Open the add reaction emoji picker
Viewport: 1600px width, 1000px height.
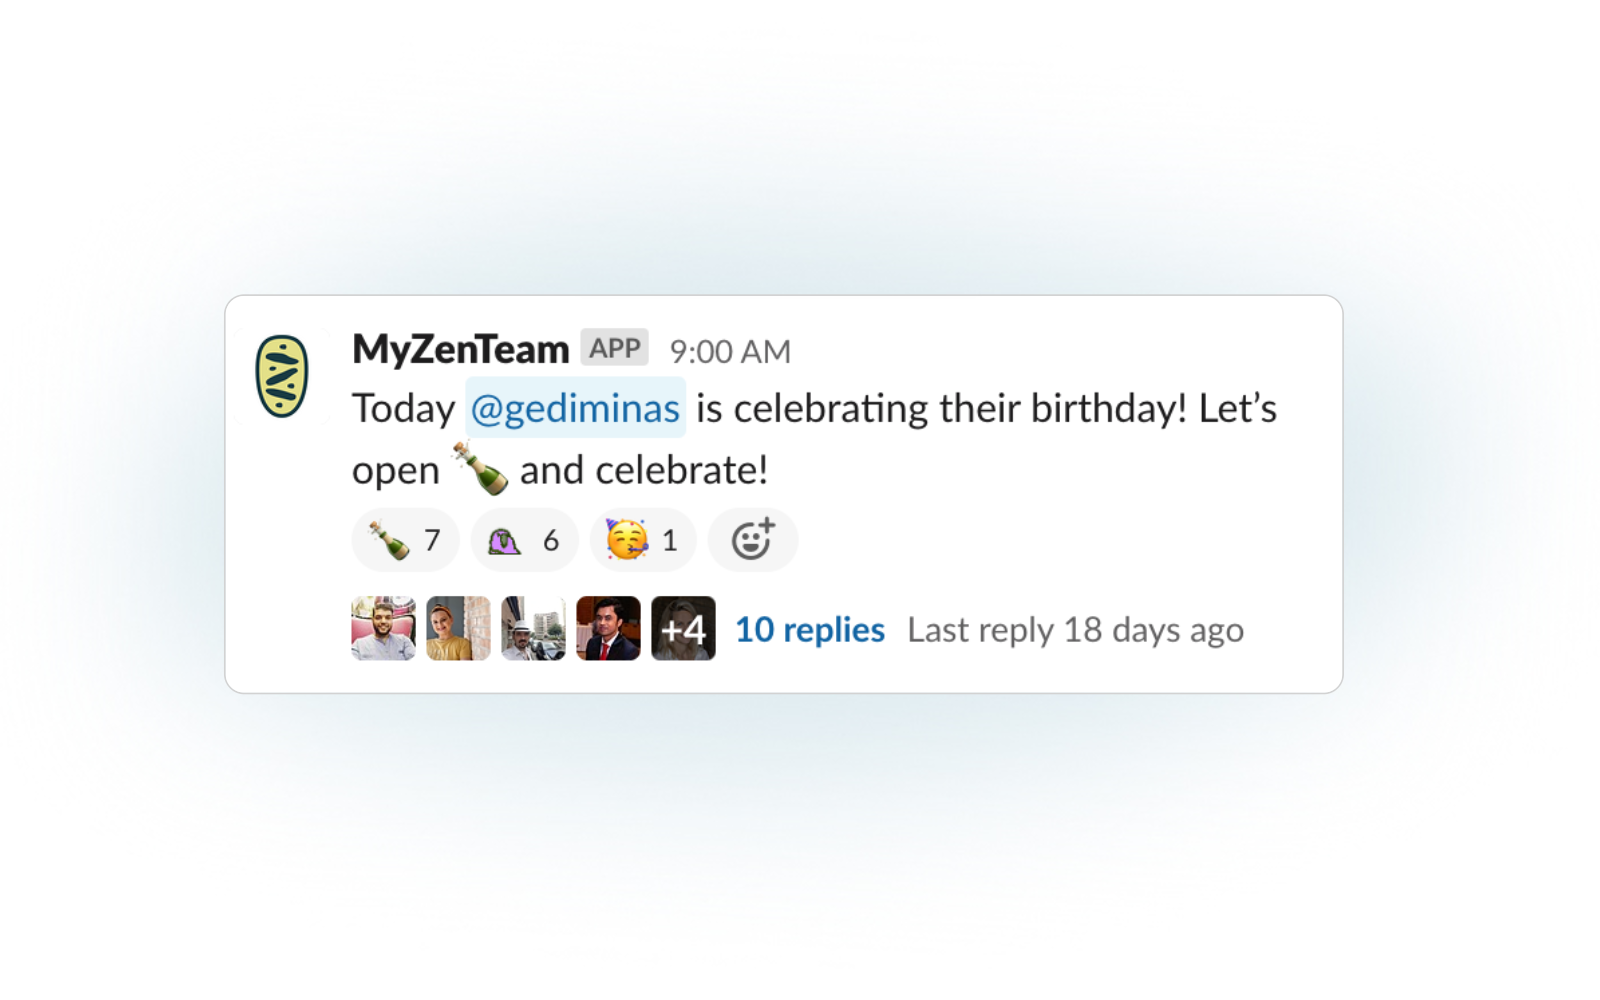tap(752, 540)
